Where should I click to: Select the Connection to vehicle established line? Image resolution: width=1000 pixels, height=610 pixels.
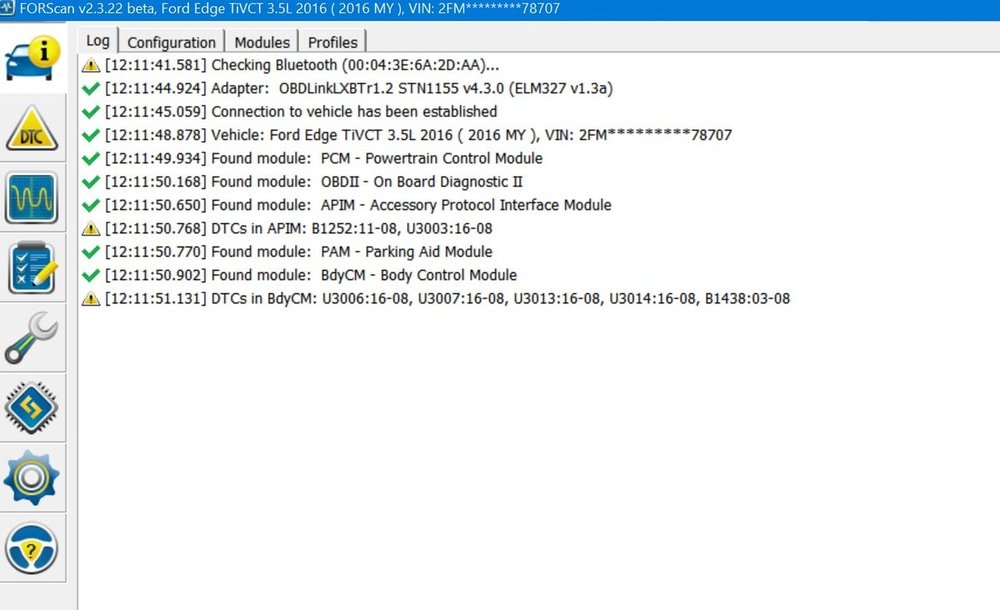(300, 111)
